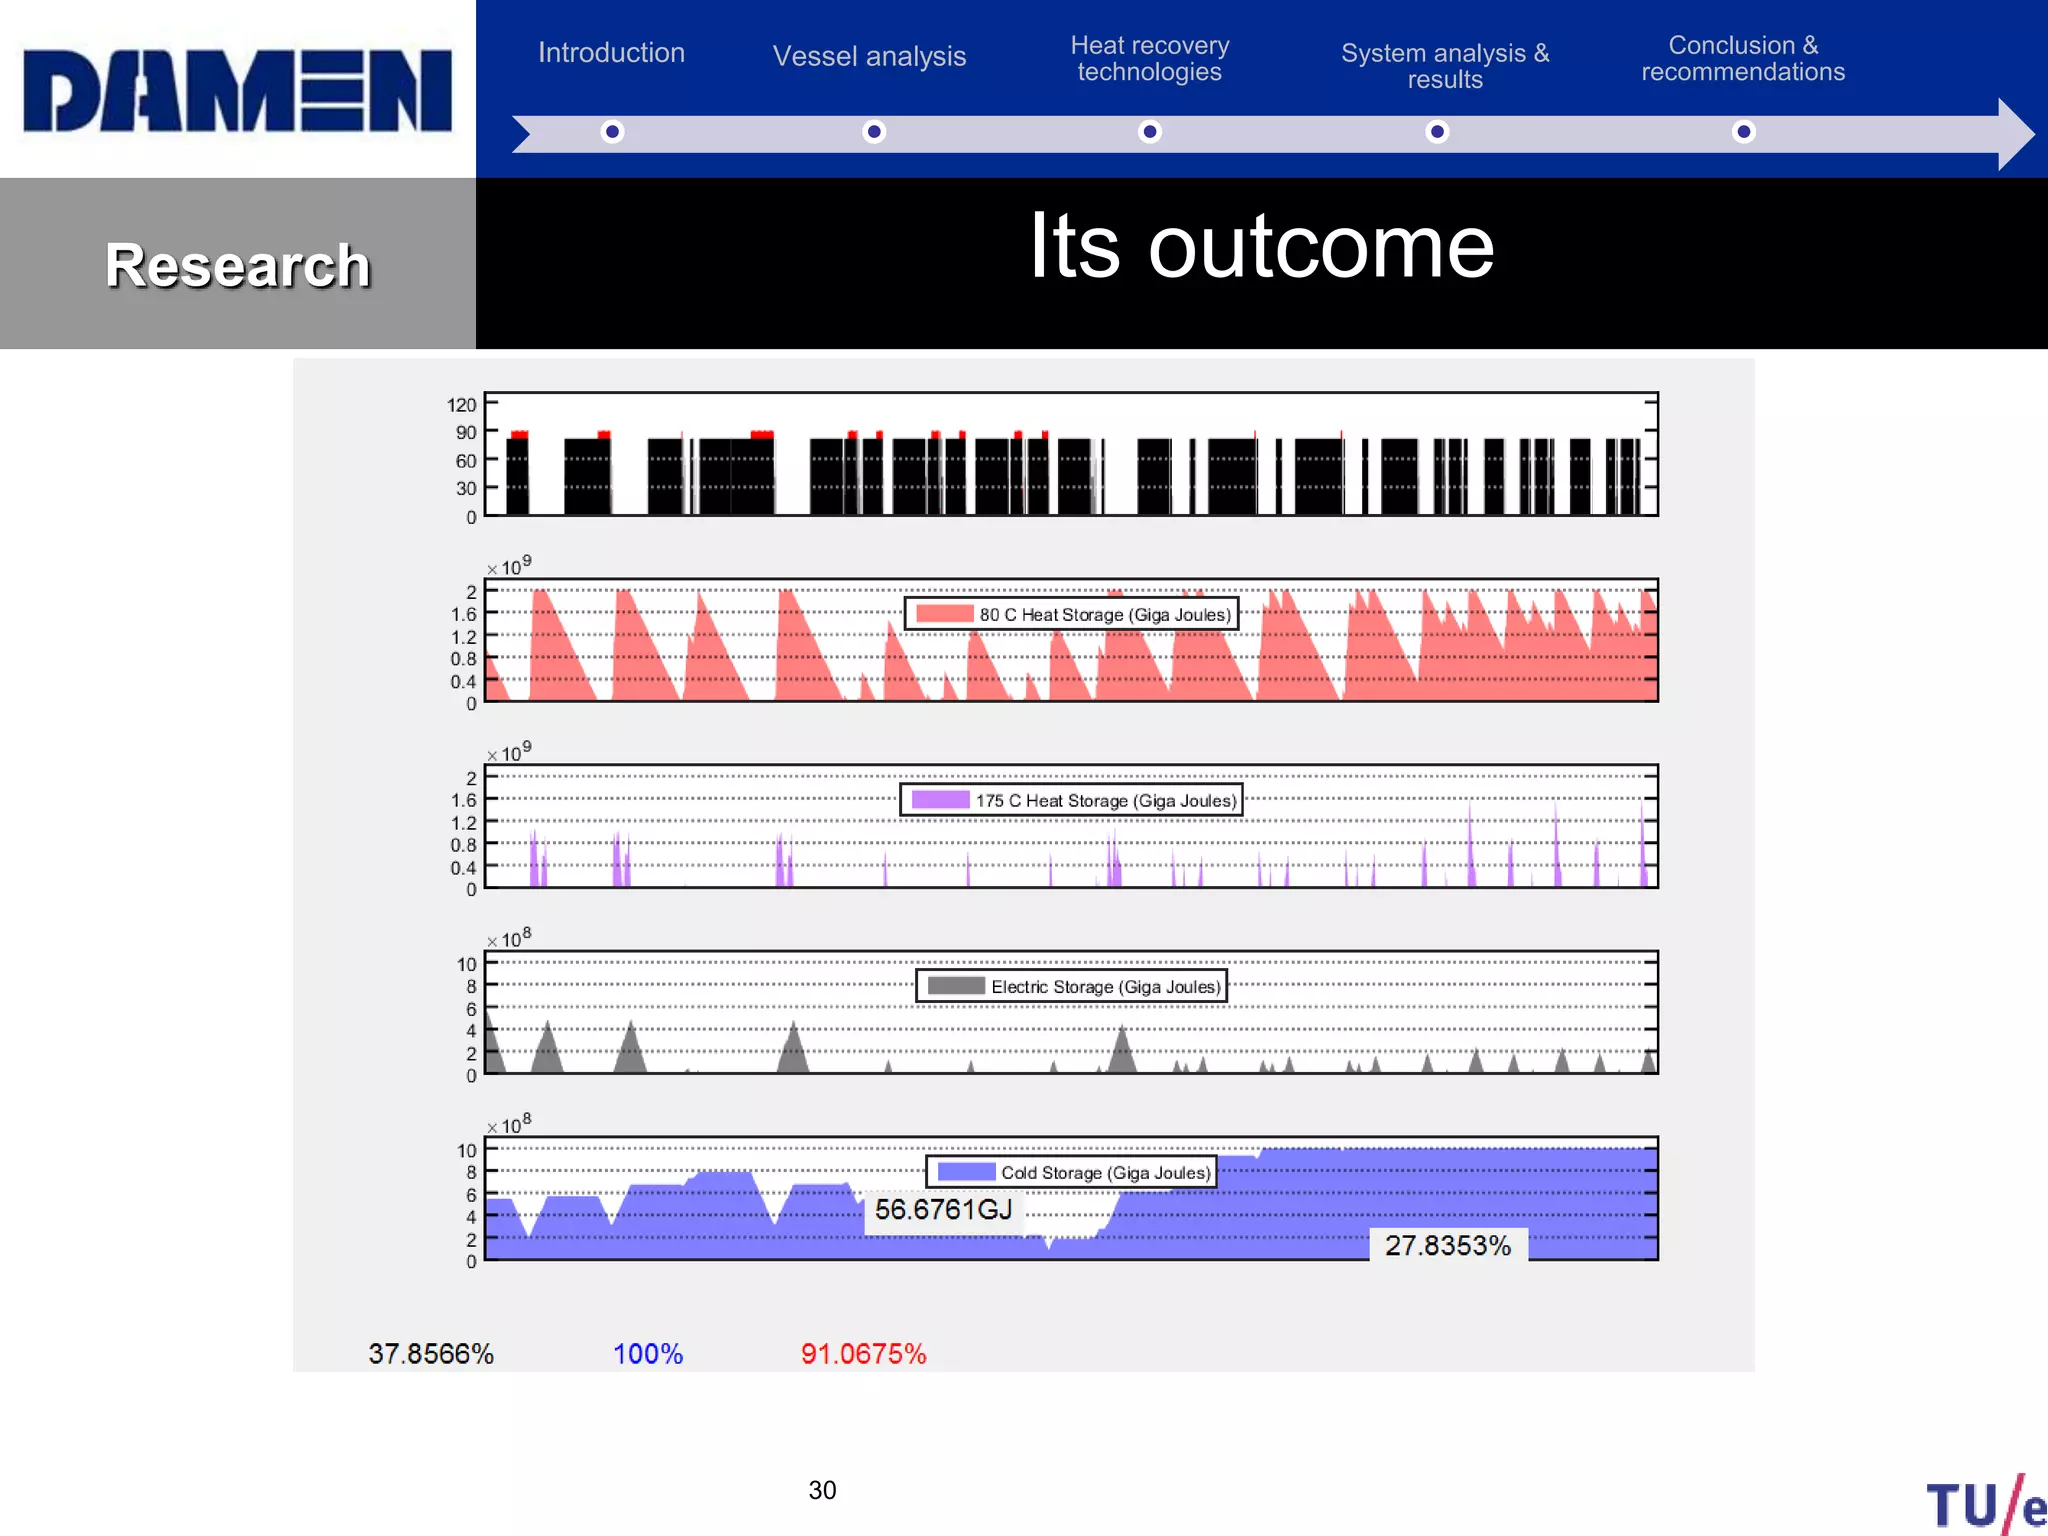The height and width of the screenshot is (1536, 2048).
Task: Click the red 91.0675% value
Action: click(x=863, y=1354)
